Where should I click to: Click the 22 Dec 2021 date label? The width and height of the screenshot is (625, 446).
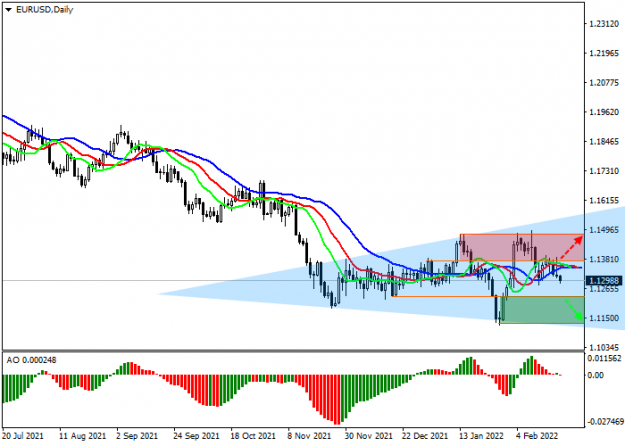425,436
